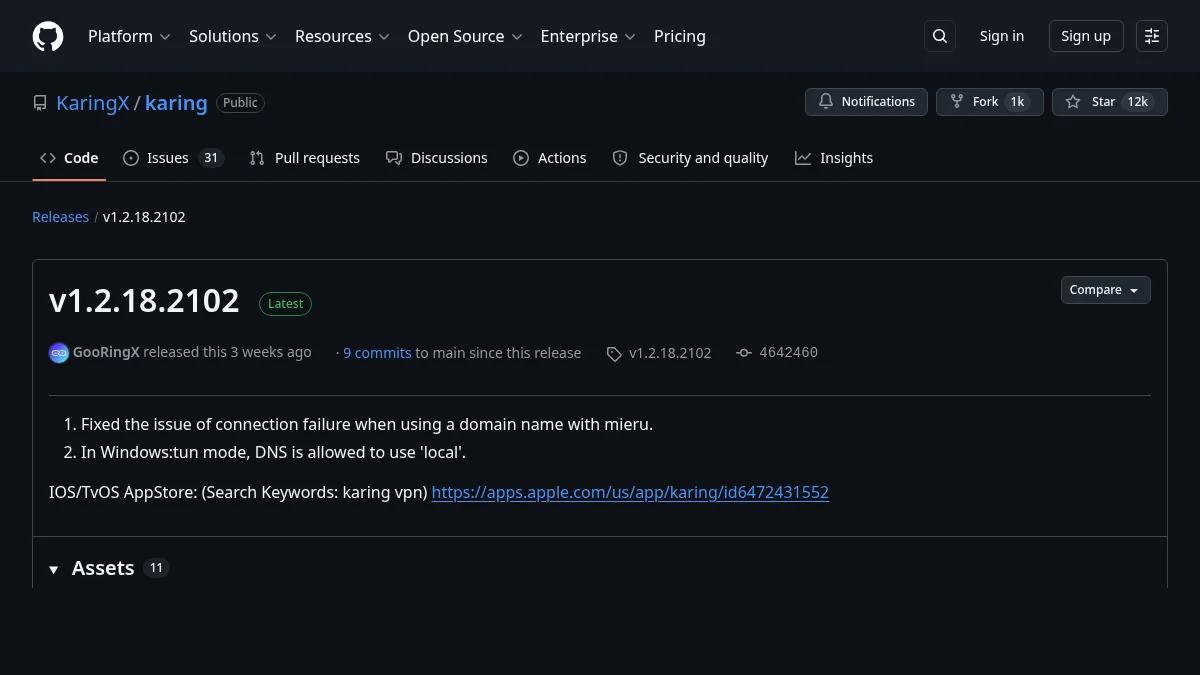Expand the Platform menu
1200x675 pixels.
[129, 36]
